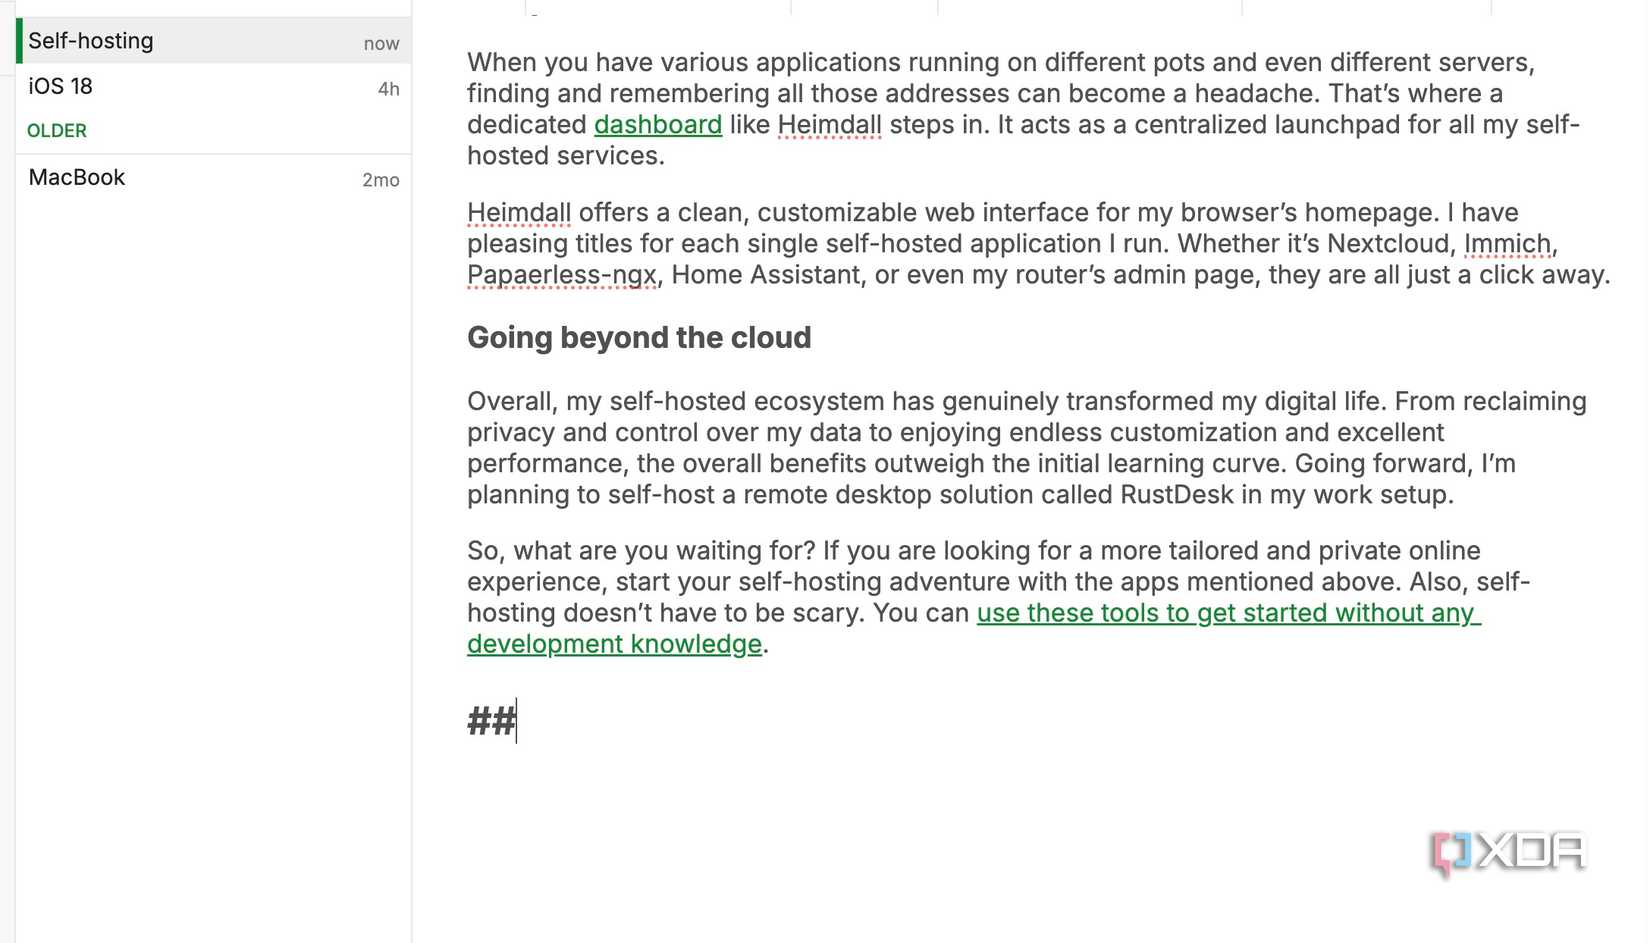Open the Self-hosting note in the sidebar
The height and width of the screenshot is (943, 1650).
click(214, 41)
